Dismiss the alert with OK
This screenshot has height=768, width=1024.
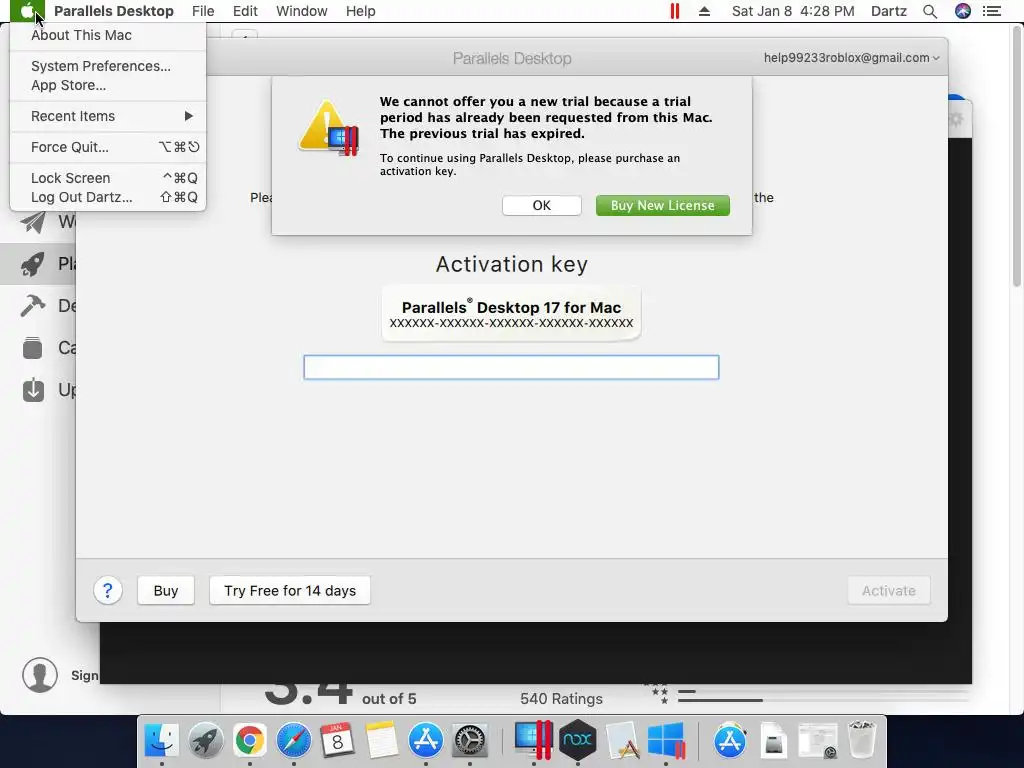541,205
